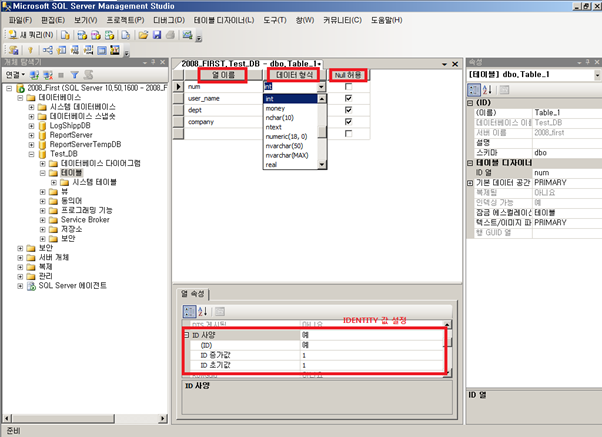Screen dimensions: 602x437
Task: Open a new Database Engine query icon
Action: [65, 35]
